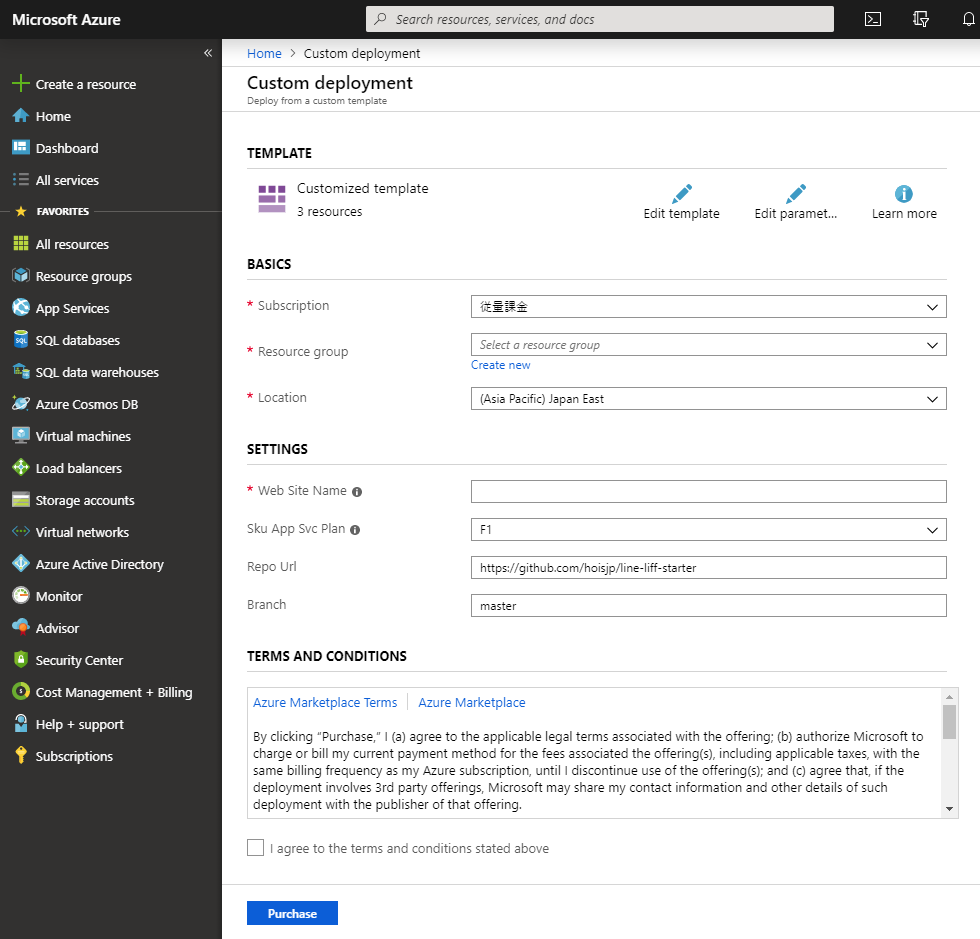Open All services list icon
Image resolution: width=980 pixels, height=939 pixels.
coord(21,180)
